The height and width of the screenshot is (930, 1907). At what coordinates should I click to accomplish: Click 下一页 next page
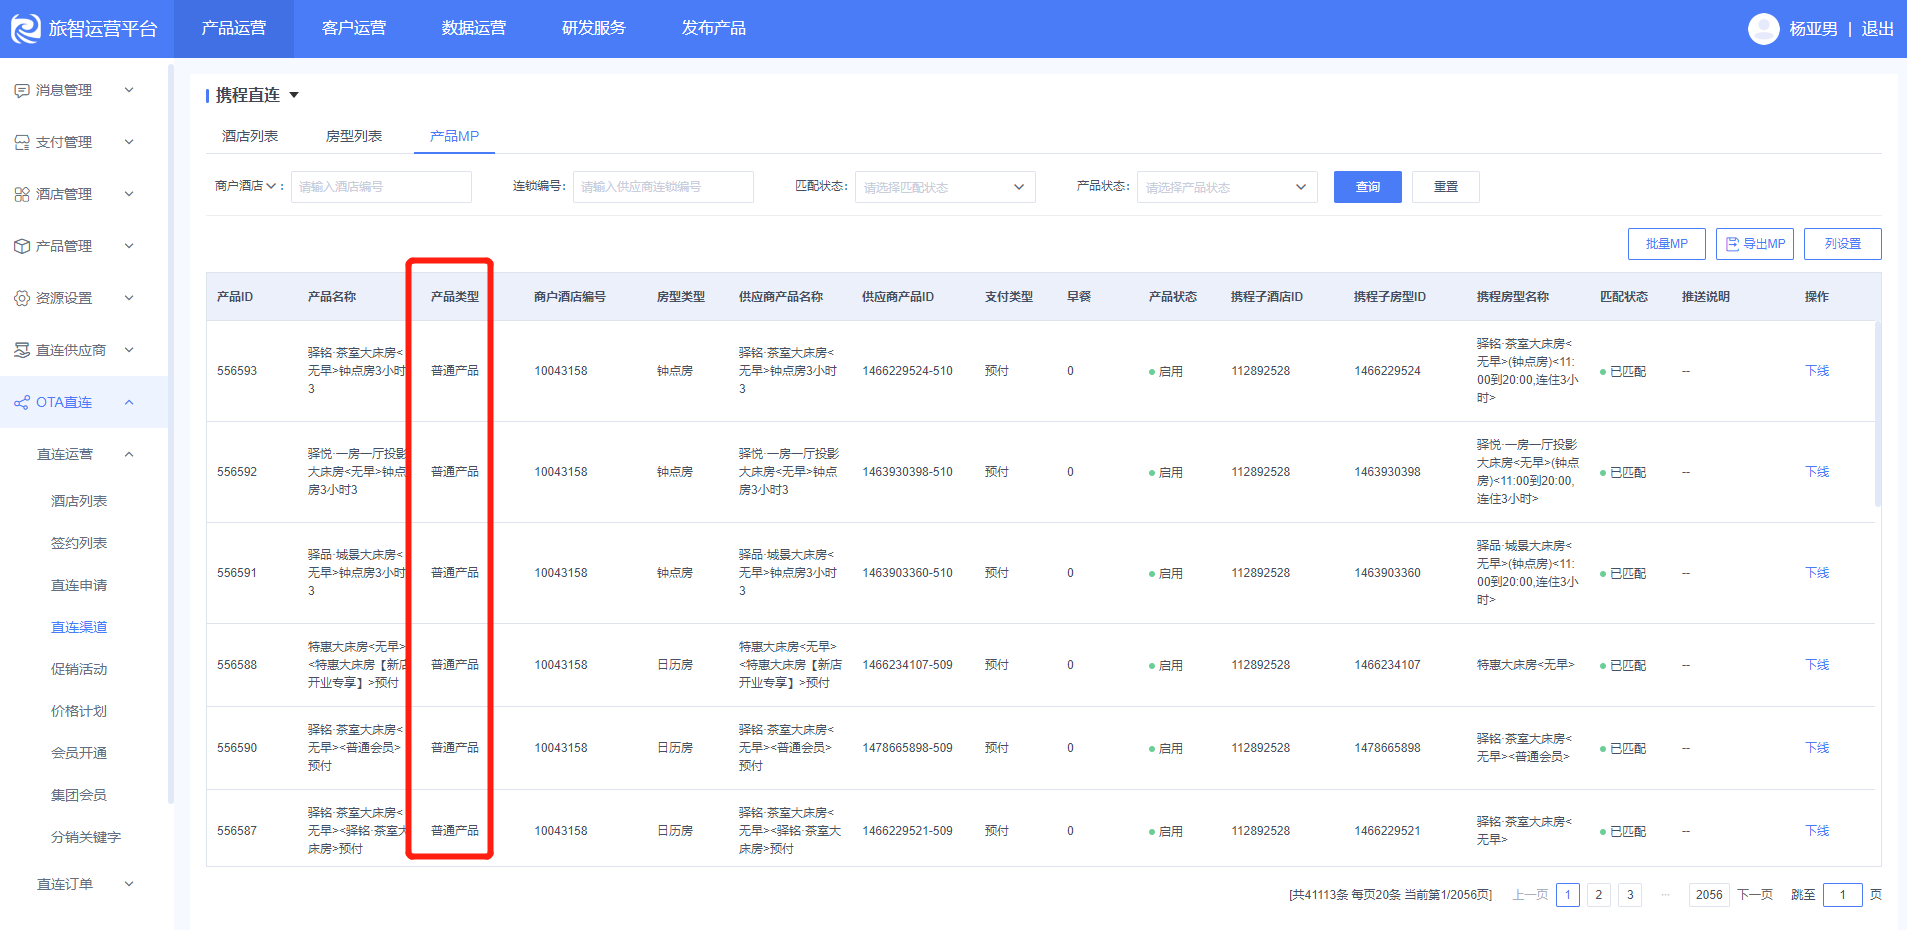tap(1755, 895)
